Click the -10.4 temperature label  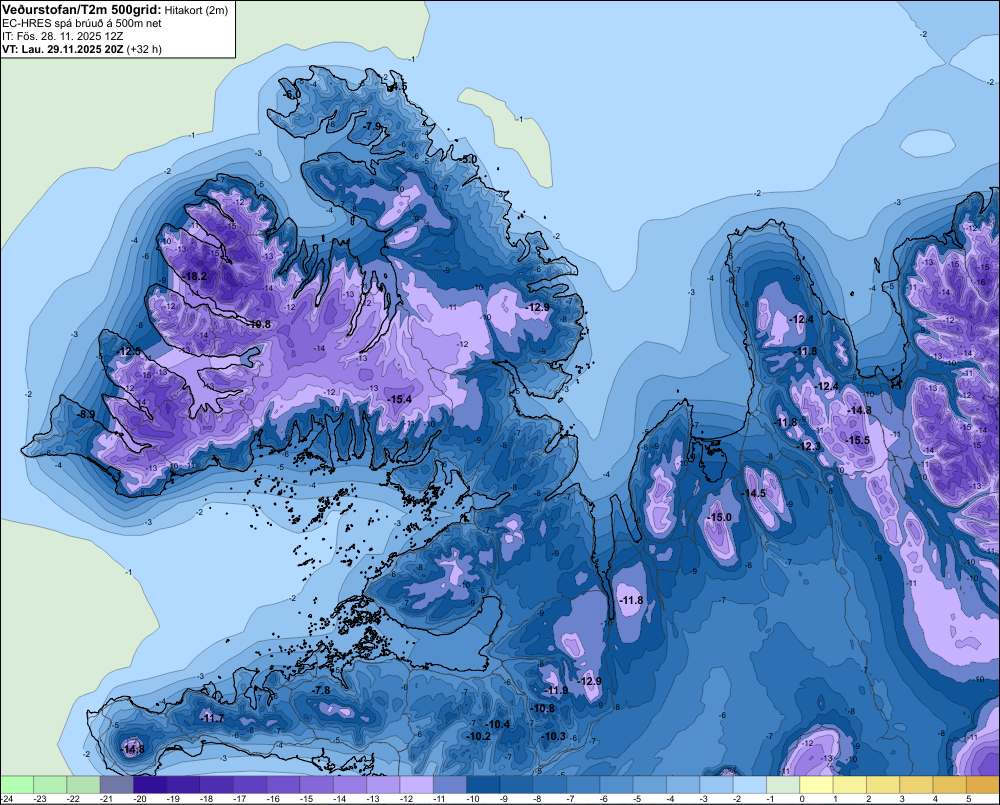click(497, 724)
